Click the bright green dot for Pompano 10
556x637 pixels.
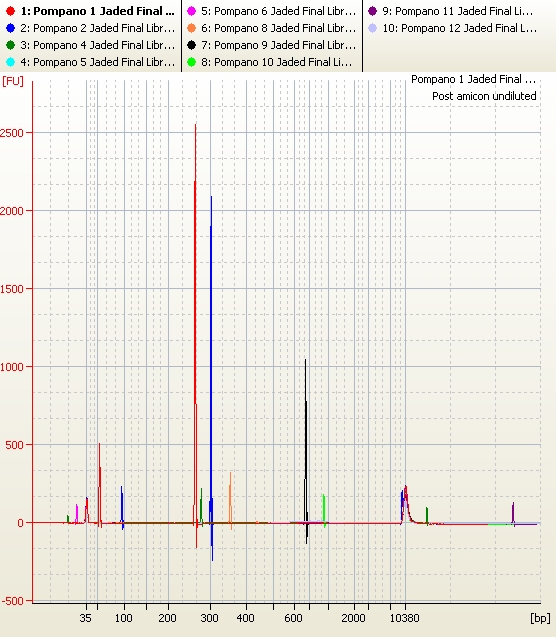[192, 62]
